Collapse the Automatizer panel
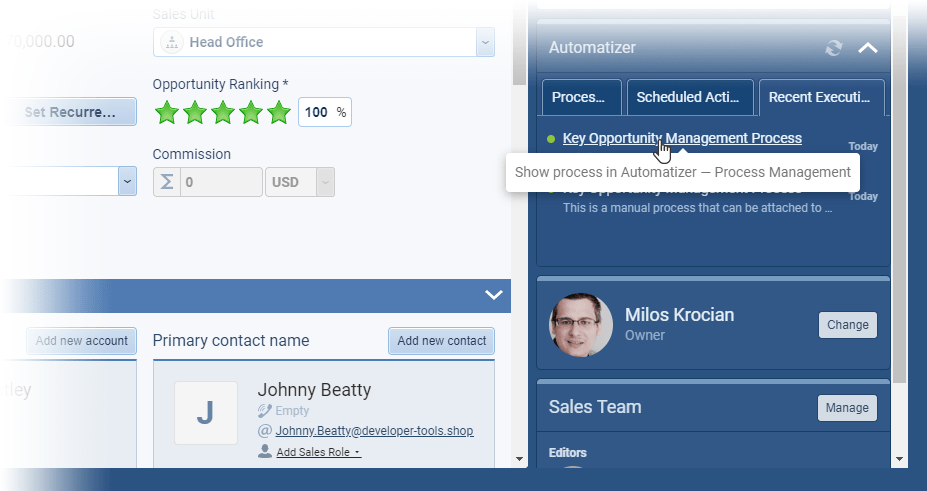This screenshot has height=491, width=927. 867,48
